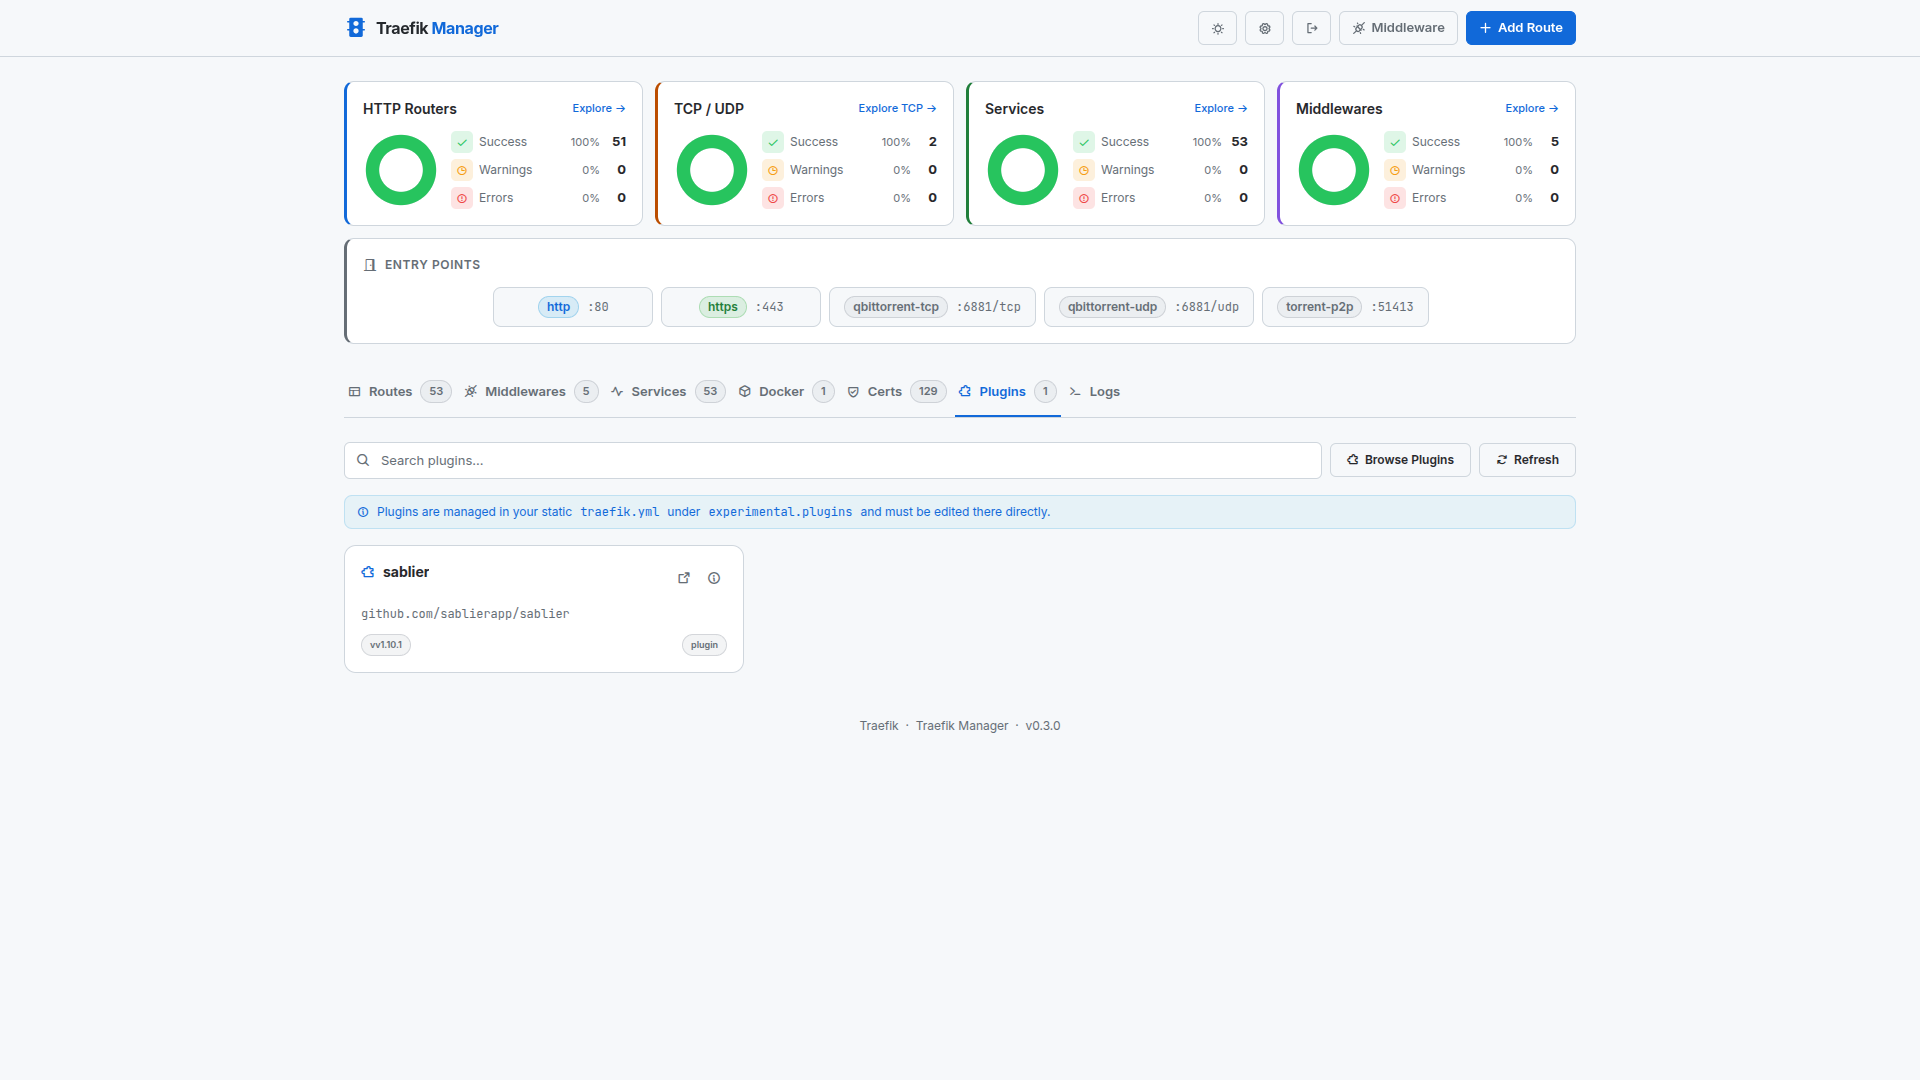This screenshot has width=1920, height=1080.
Task: Switch to the Routes tab
Action: pyautogui.click(x=391, y=391)
